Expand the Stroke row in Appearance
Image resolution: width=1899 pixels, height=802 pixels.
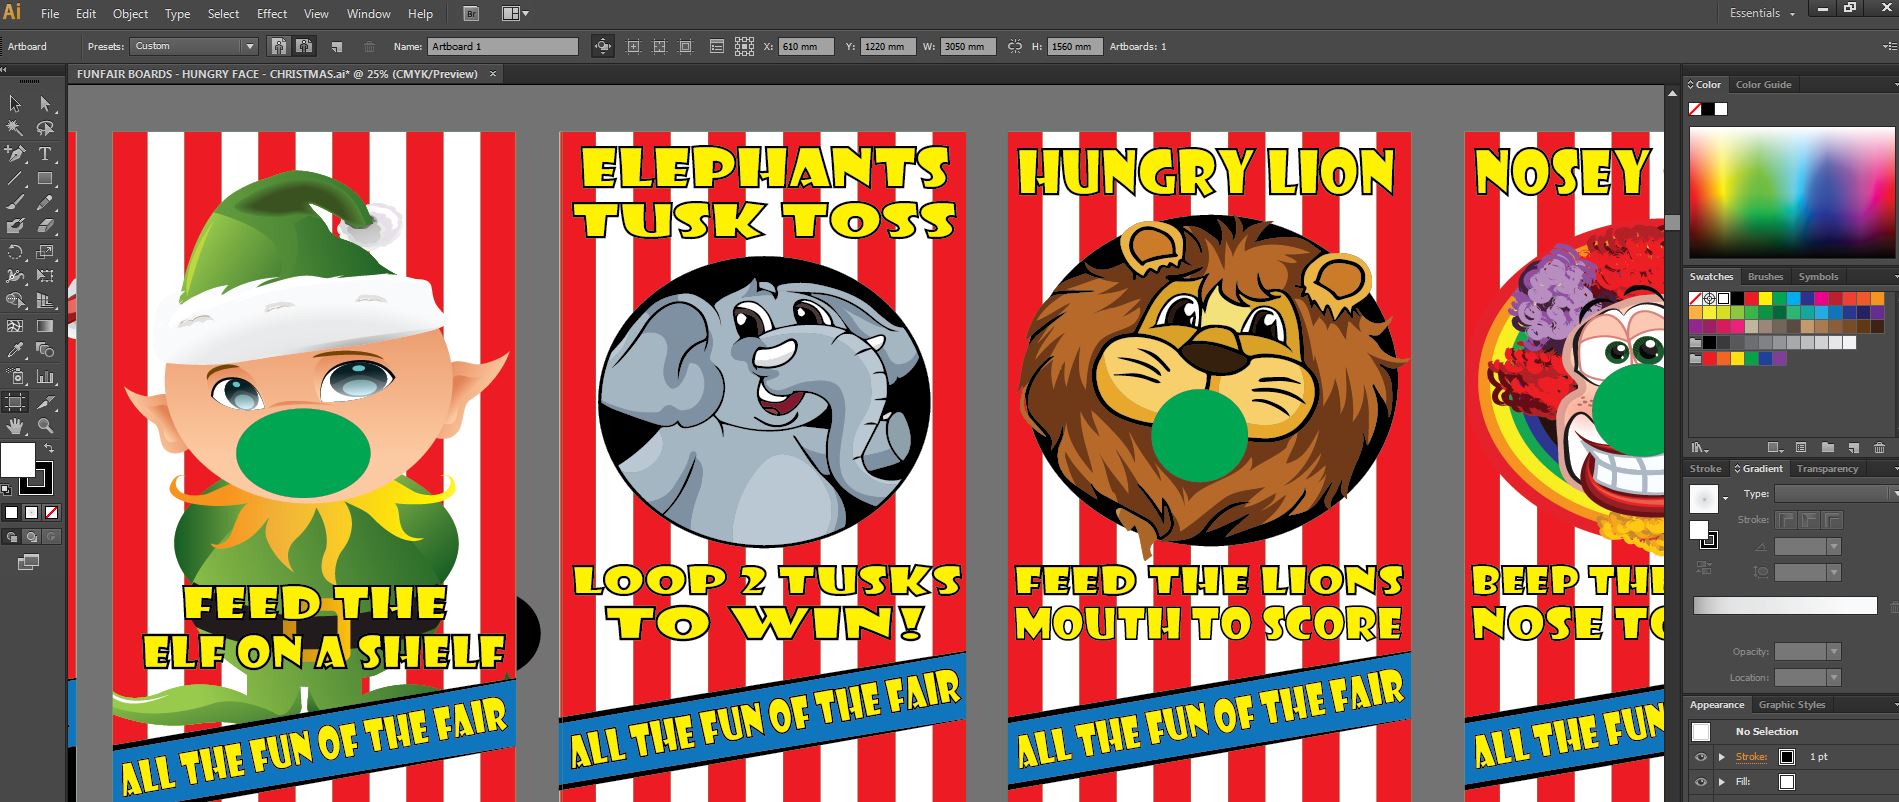point(1721,757)
